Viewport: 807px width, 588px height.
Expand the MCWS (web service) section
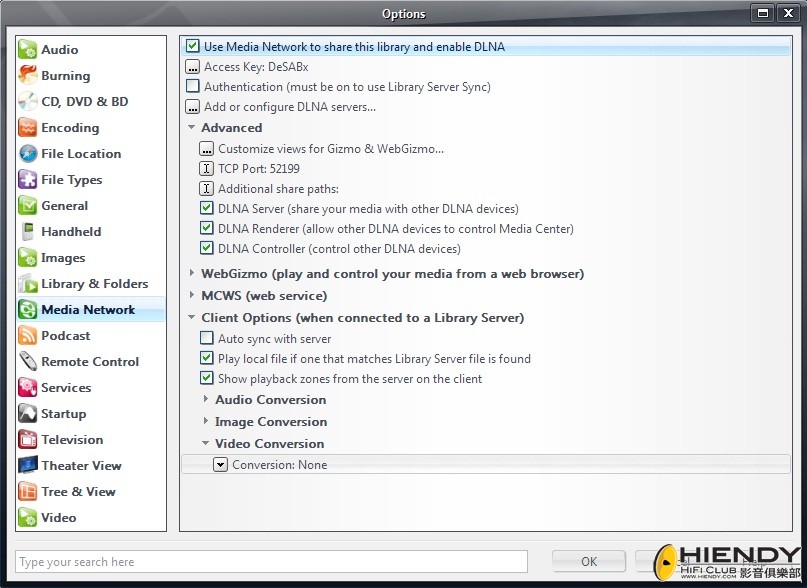[191, 295]
